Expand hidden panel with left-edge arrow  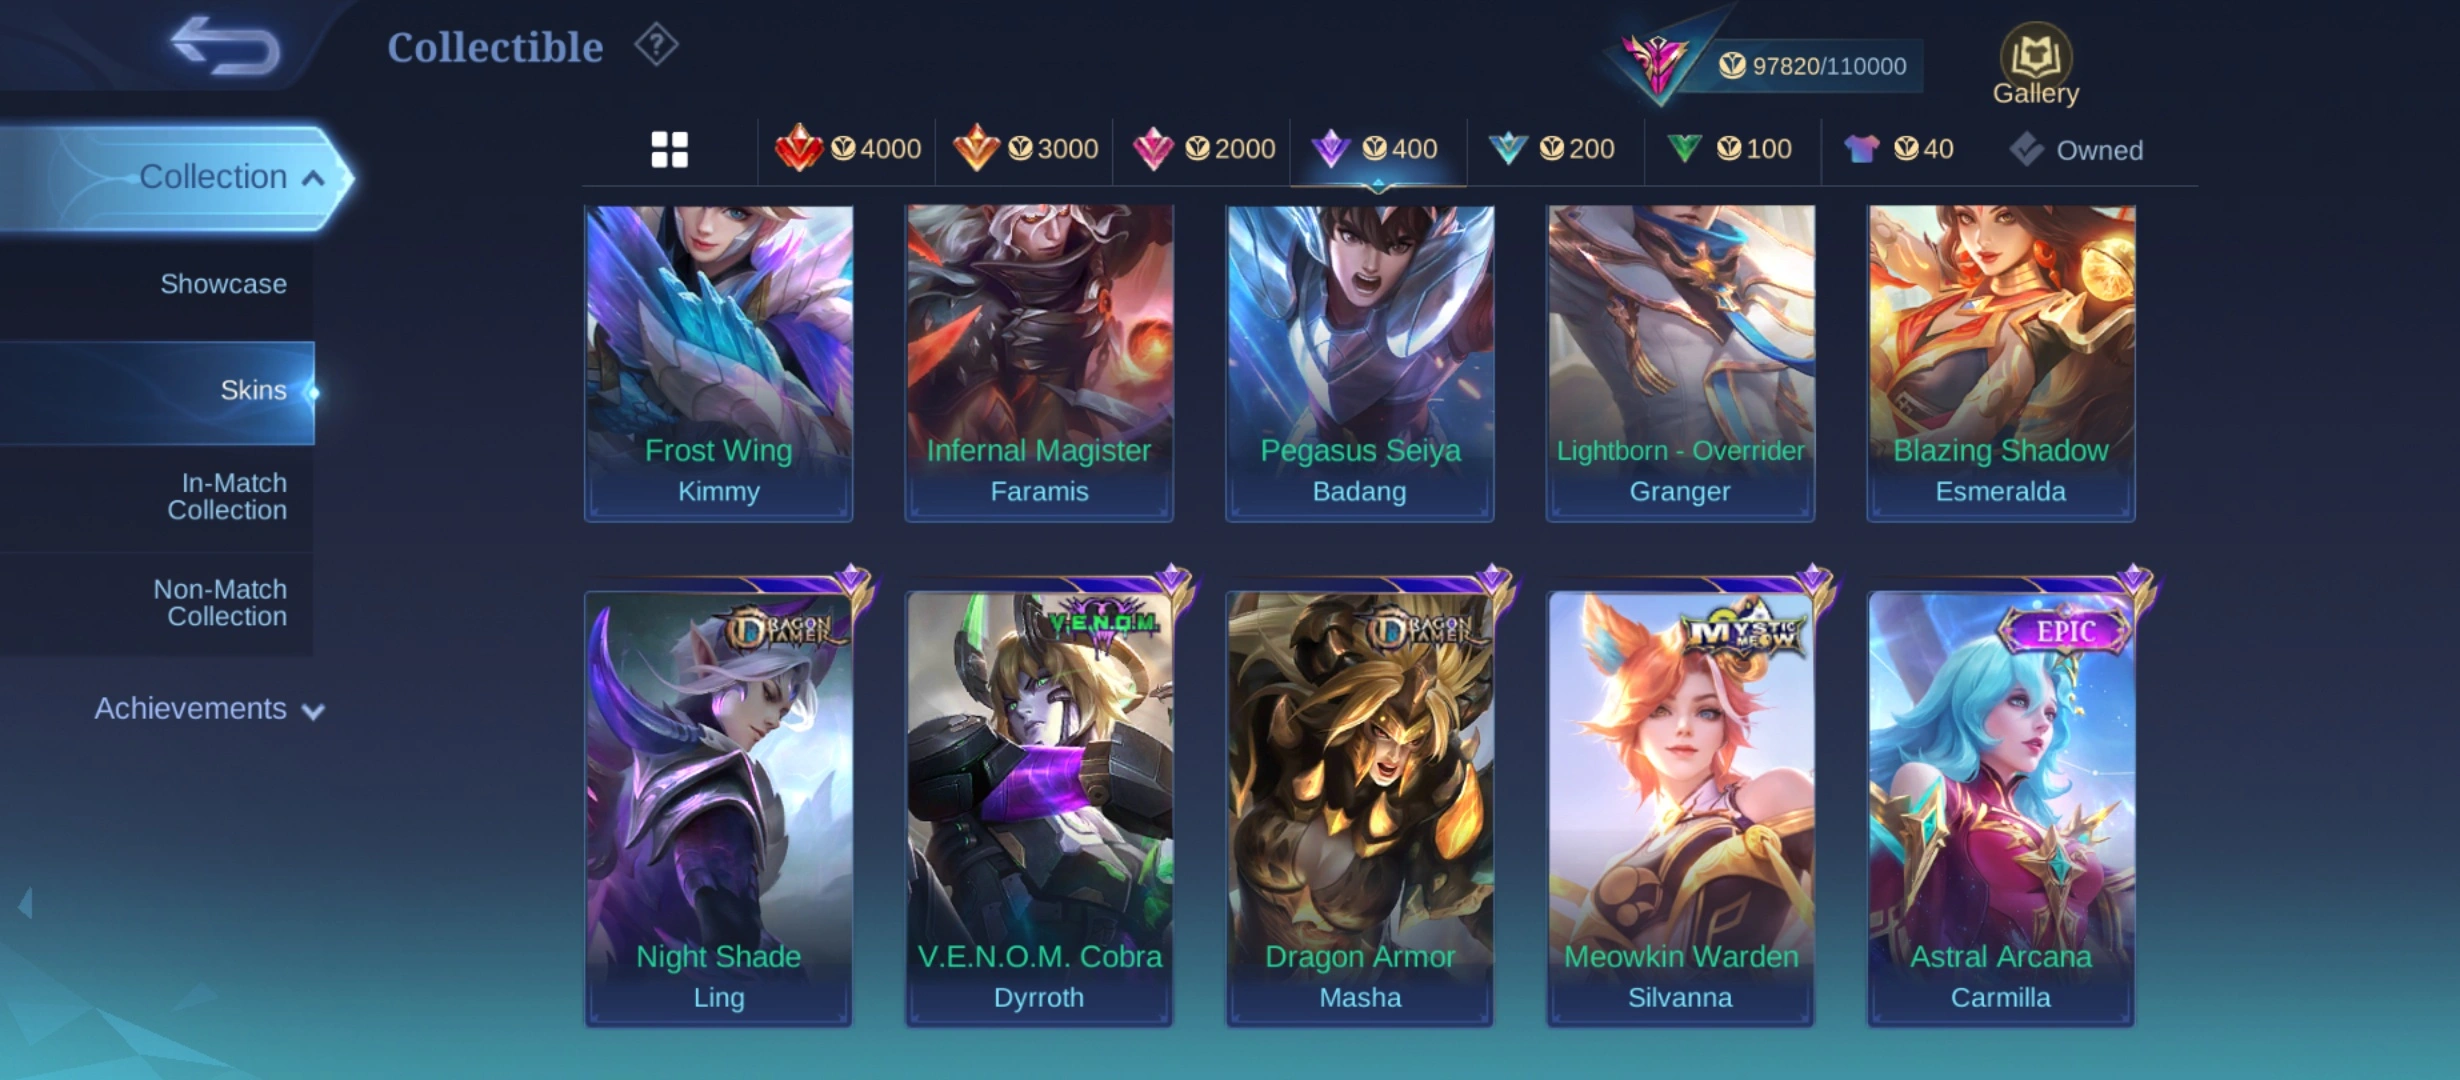[x=25, y=903]
